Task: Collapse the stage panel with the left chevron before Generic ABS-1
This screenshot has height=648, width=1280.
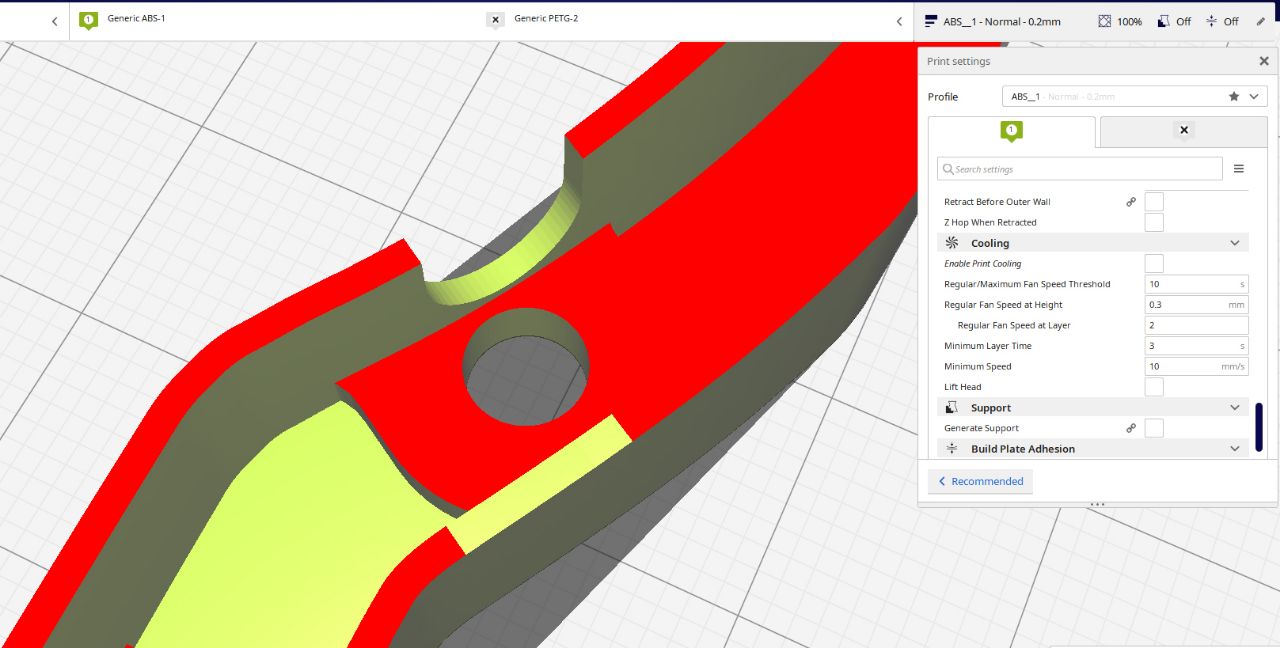Action: pyautogui.click(x=54, y=21)
